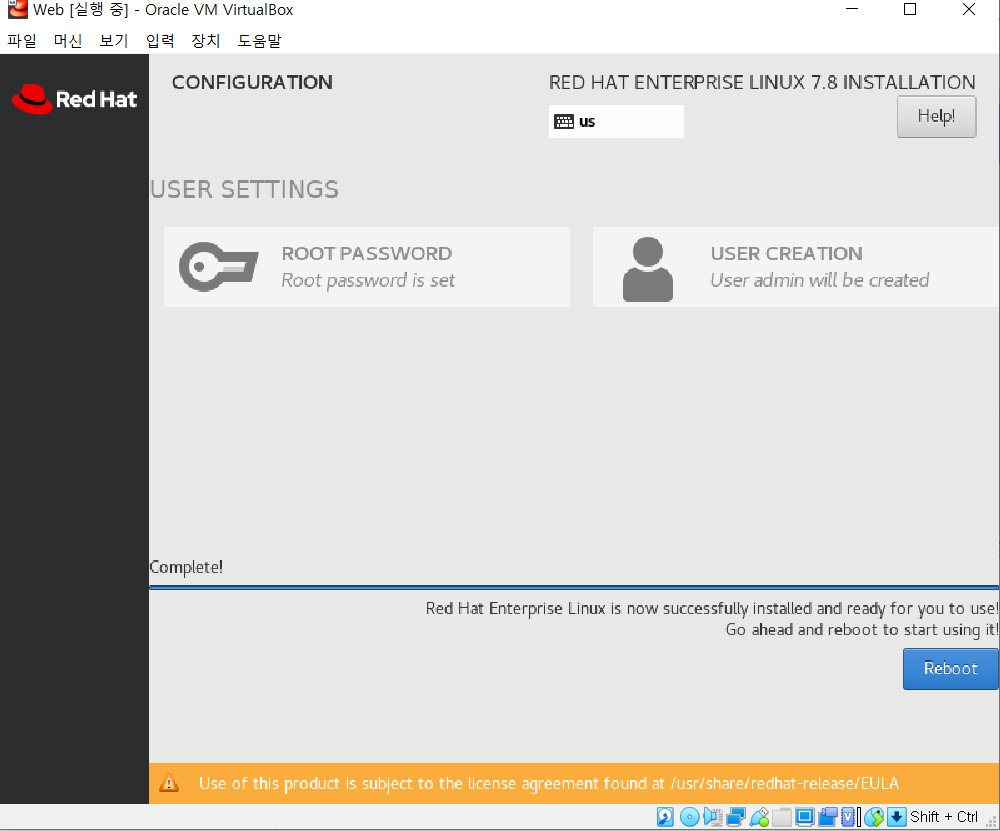Open the 도움말 menu
Viewport: 1000px width, 831px height.
point(259,41)
